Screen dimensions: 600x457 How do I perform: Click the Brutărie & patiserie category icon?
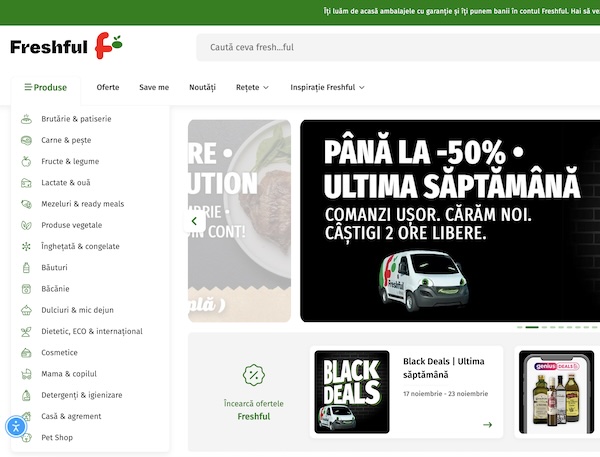26,119
